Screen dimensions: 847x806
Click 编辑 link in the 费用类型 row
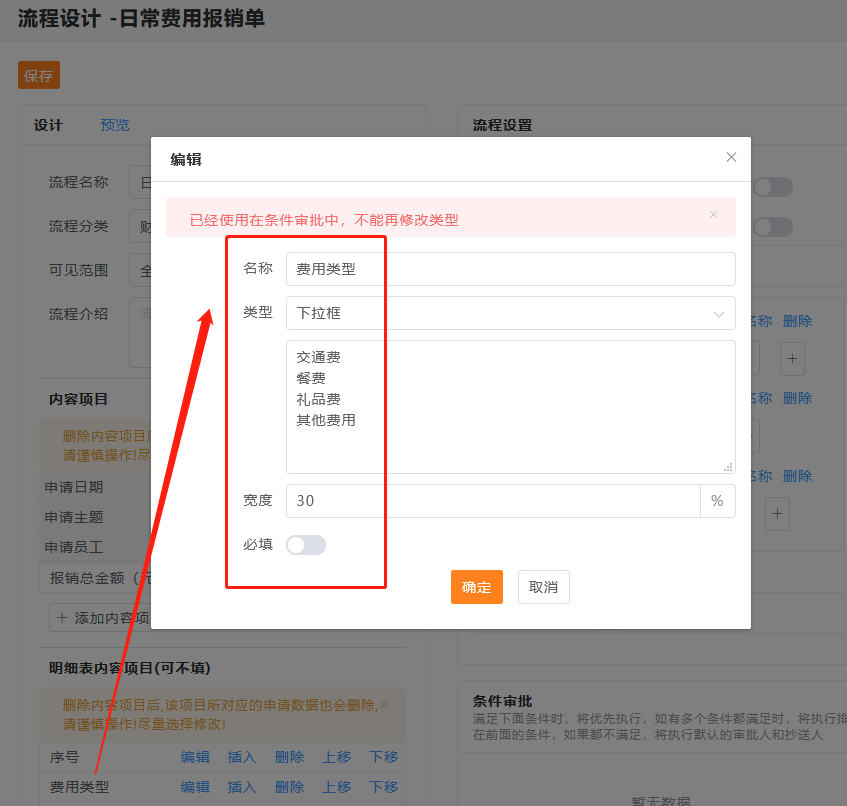pos(195,787)
